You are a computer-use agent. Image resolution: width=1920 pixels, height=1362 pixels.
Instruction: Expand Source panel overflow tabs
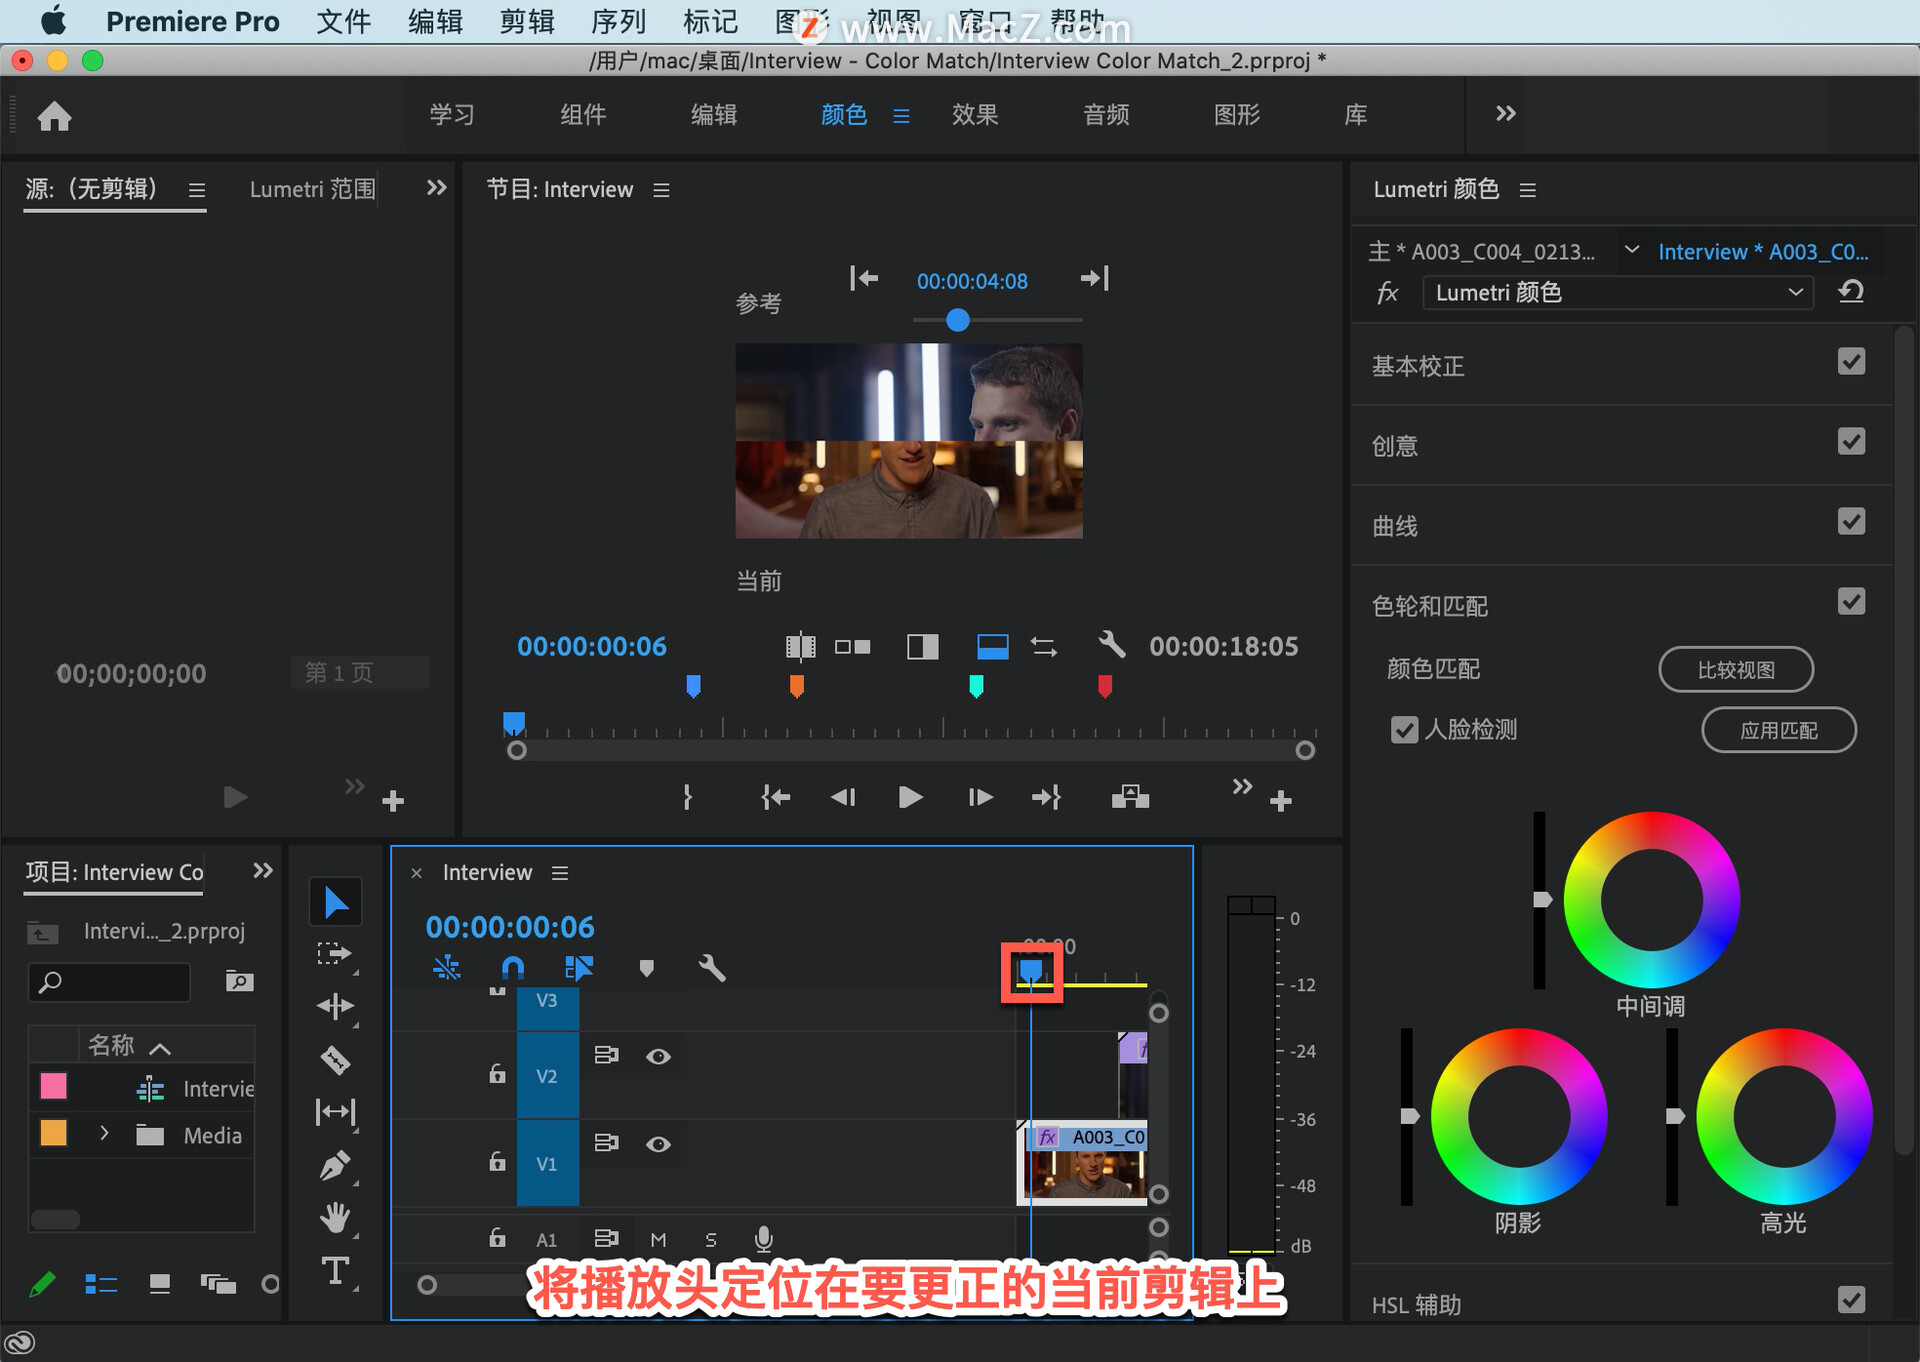[x=436, y=188]
